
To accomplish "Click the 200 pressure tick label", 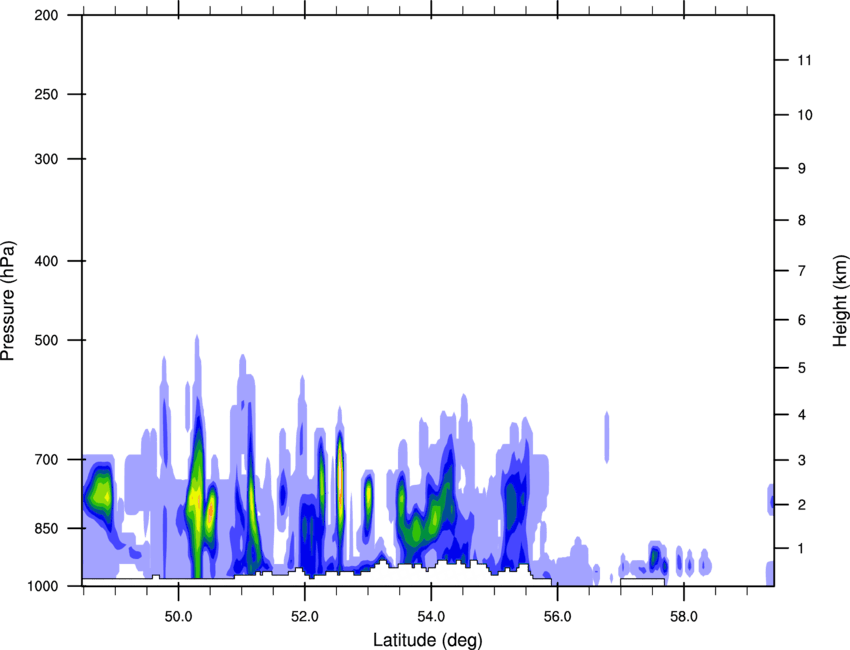I will point(47,15).
